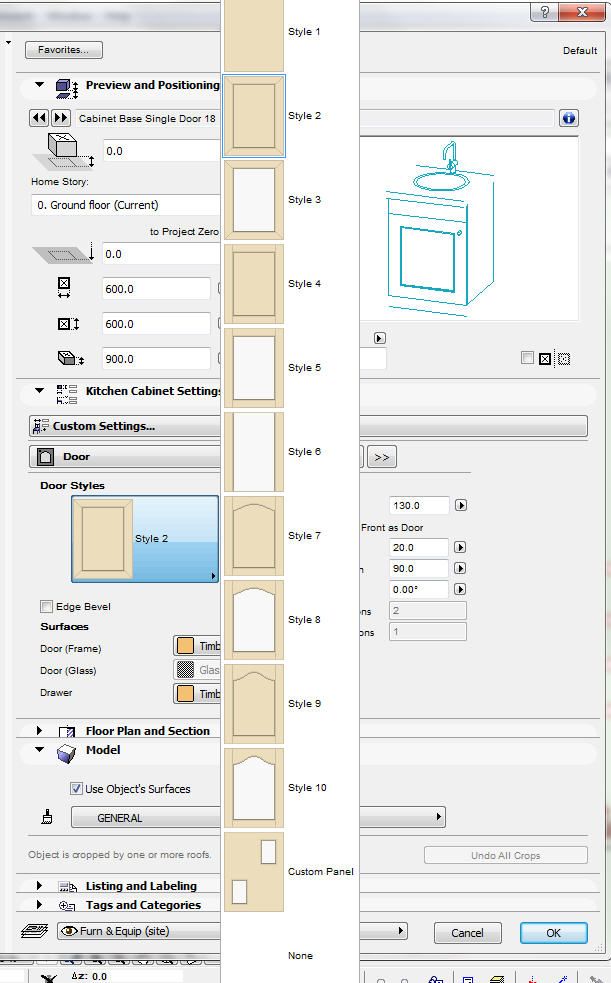Viewport: 611px width, 983px height.
Task: Open arrow beside angle field
Action: [x=460, y=589]
